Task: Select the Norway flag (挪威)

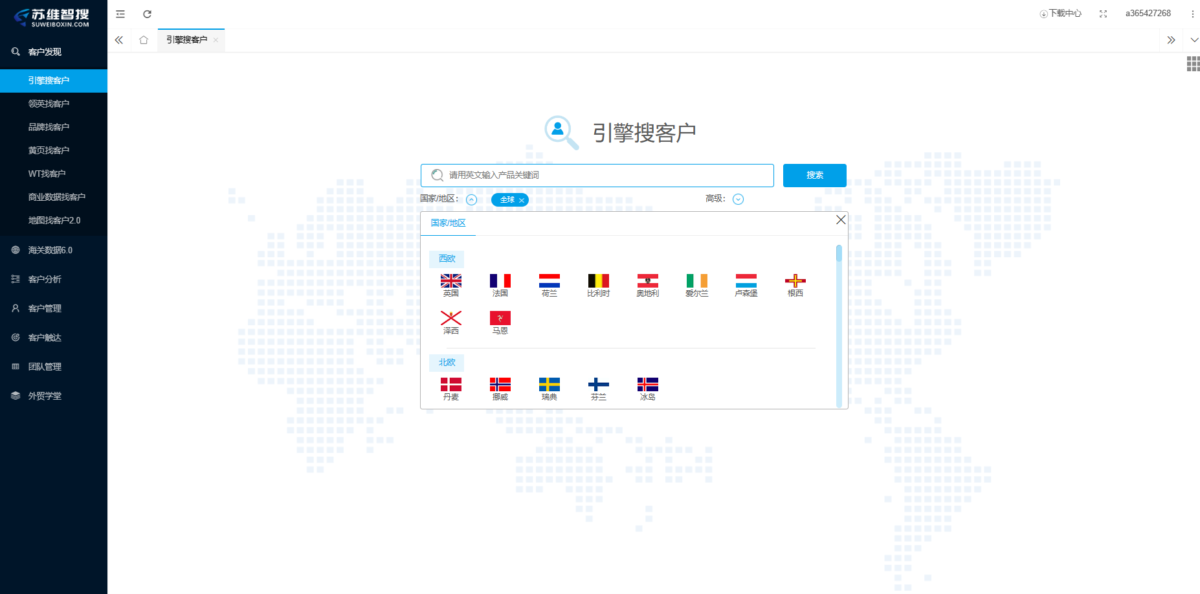Action: (x=500, y=384)
